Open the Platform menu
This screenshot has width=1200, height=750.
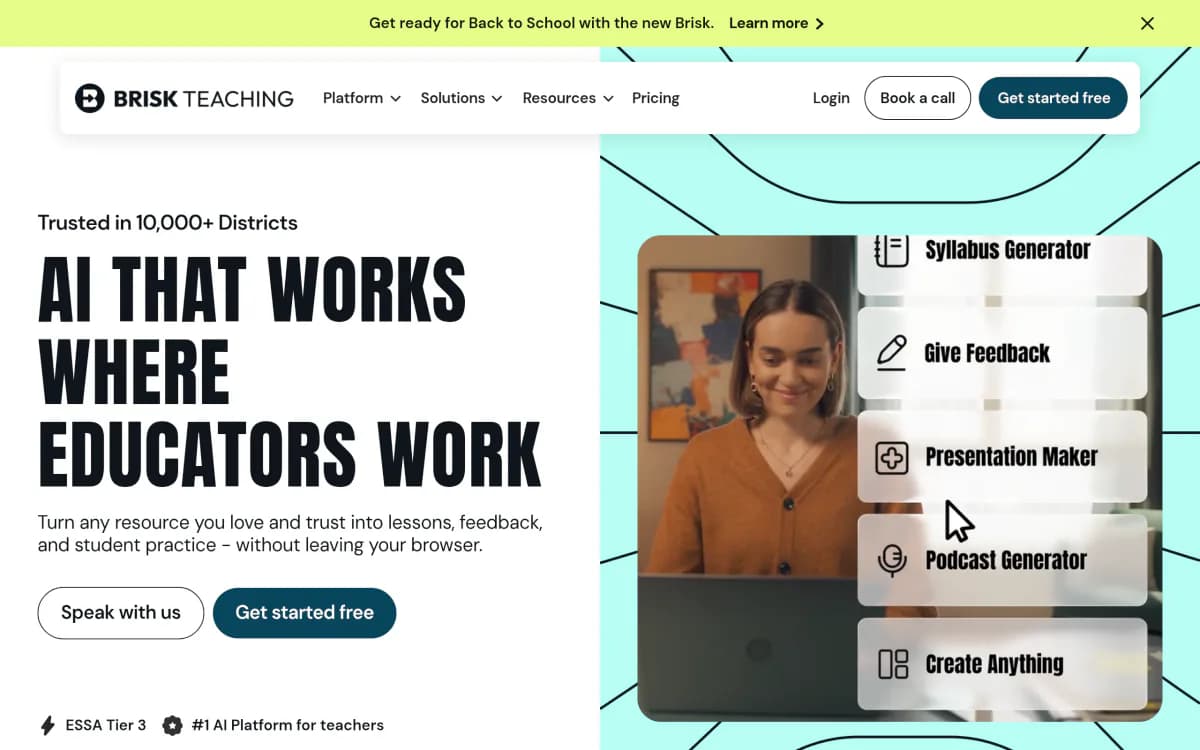coord(362,98)
